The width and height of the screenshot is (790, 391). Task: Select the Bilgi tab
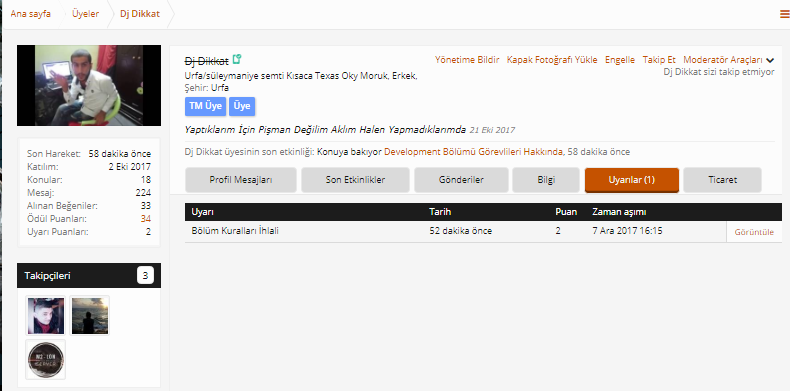546,180
